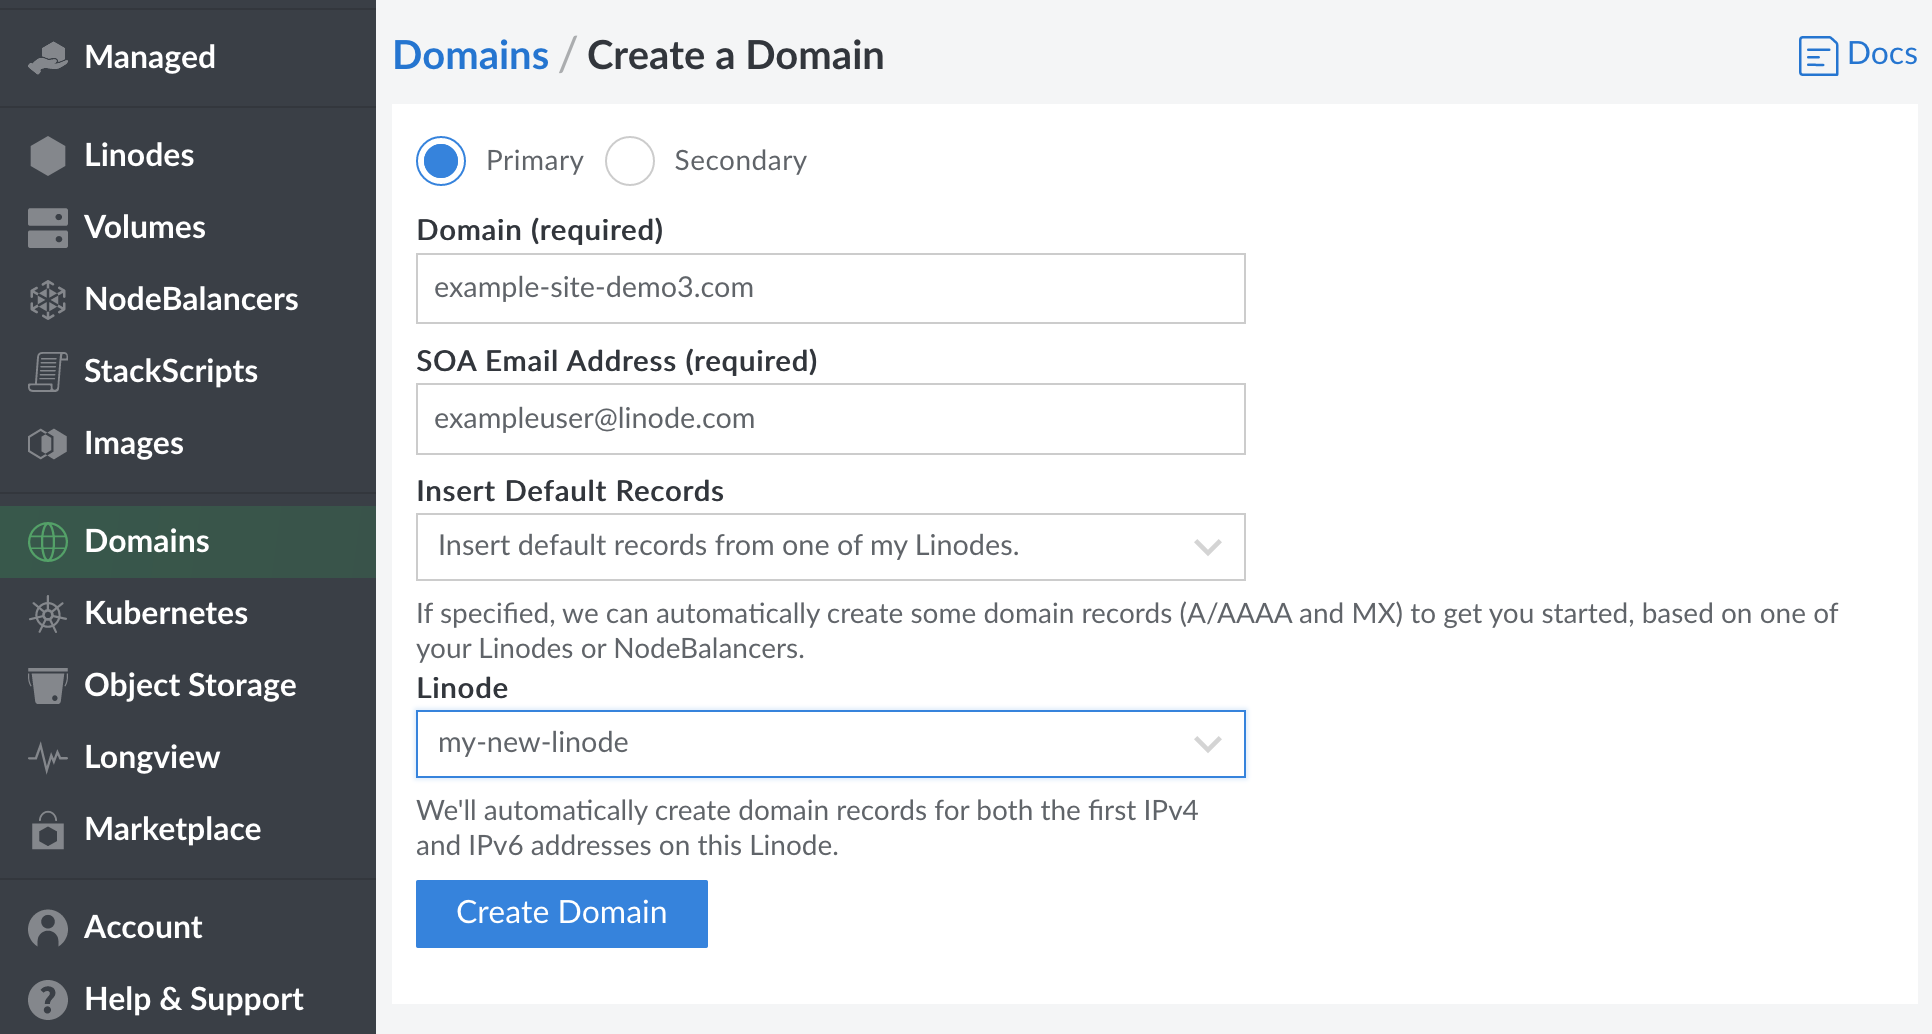Open Object Storage via its bucket icon
This screenshot has width=1932, height=1034.
(46, 685)
